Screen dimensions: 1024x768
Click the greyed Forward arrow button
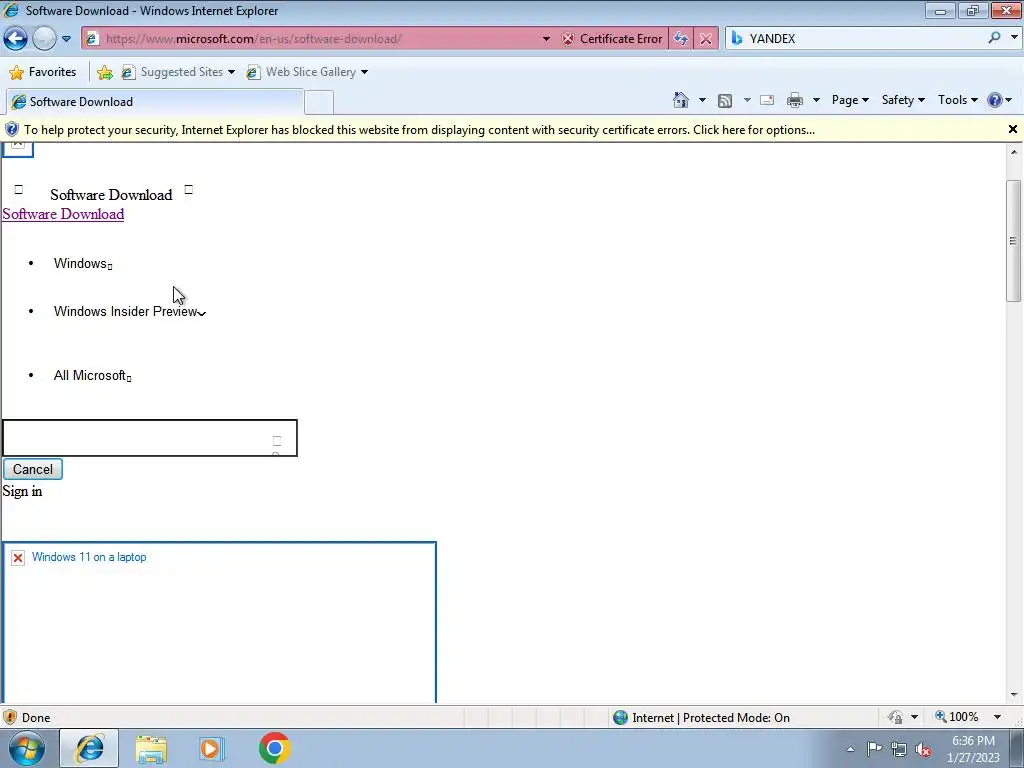point(44,39)
